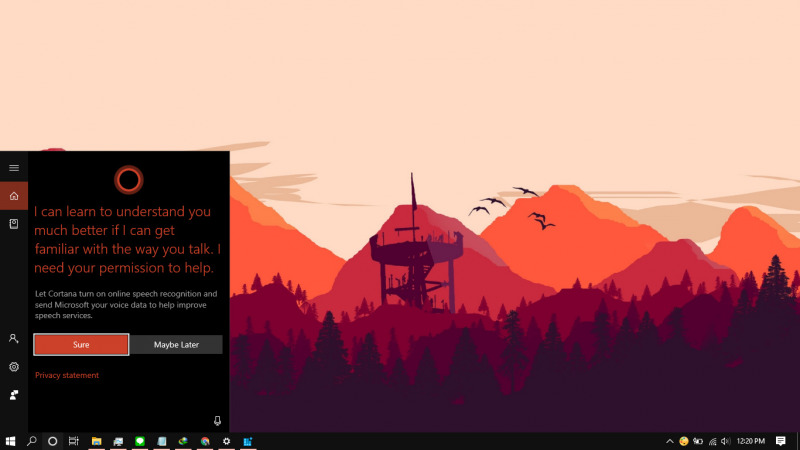Open Settings gear on taskbar
This screenshot has width=800, height=450.
227,441
